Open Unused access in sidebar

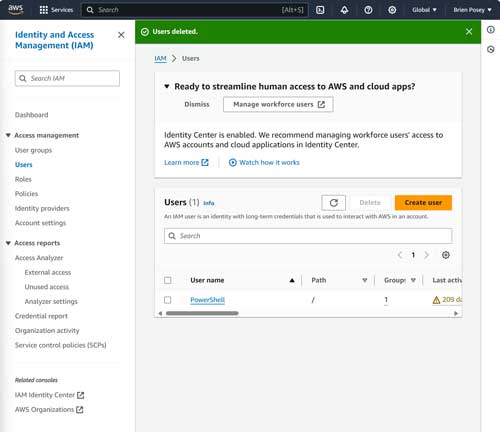(47, 287)
